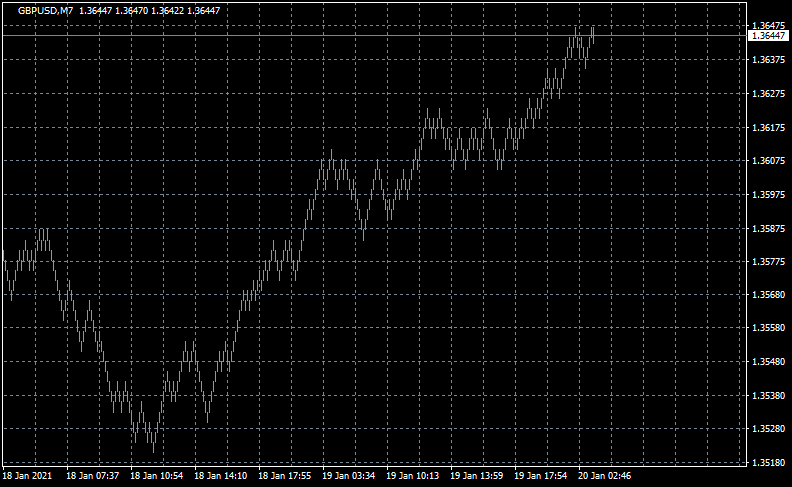Click the 1.35875 price scale label
This screenshot has width=792, height=487.
click(x=768, y=228)
